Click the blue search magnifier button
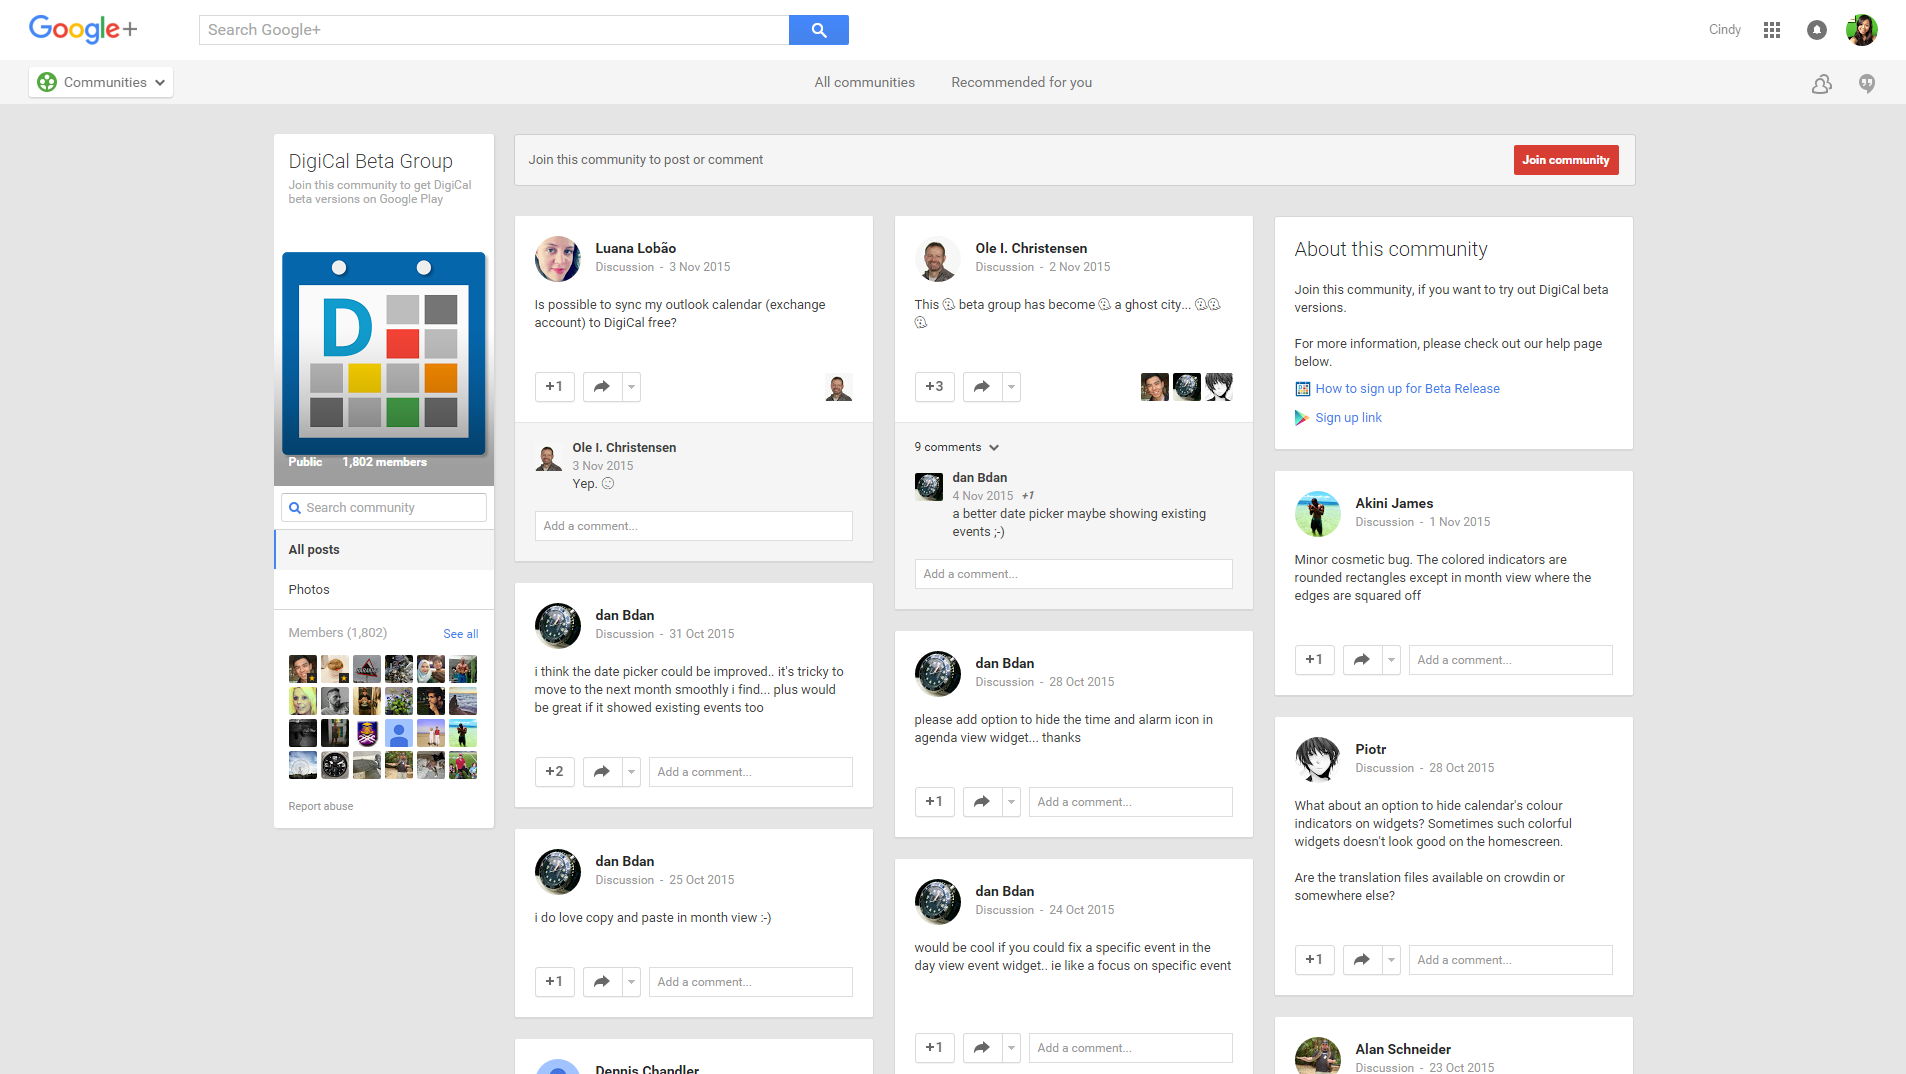 coord(818,30)
